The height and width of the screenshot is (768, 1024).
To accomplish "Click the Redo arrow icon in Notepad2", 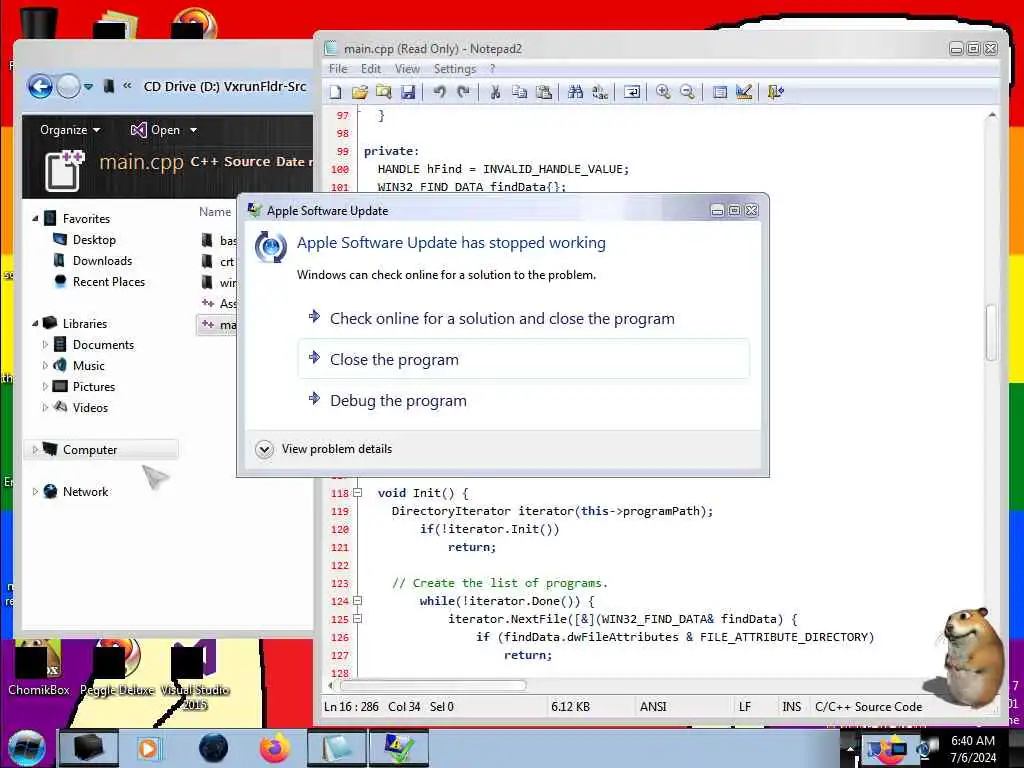I will [464, 92].
